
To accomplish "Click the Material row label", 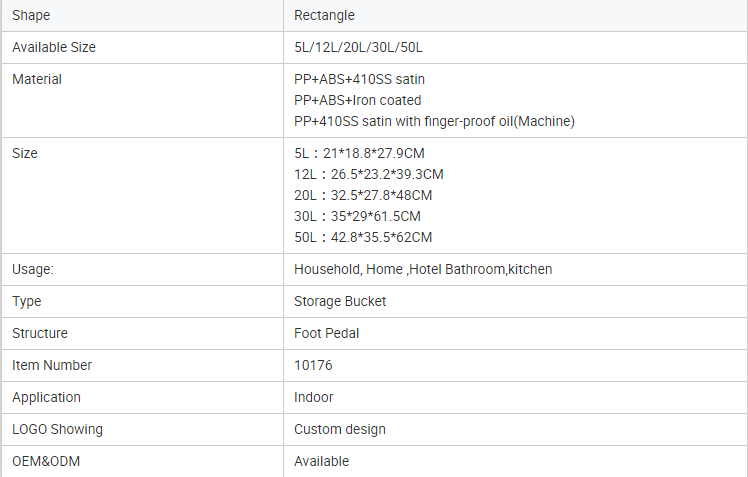I will click(x=37, y=79).
